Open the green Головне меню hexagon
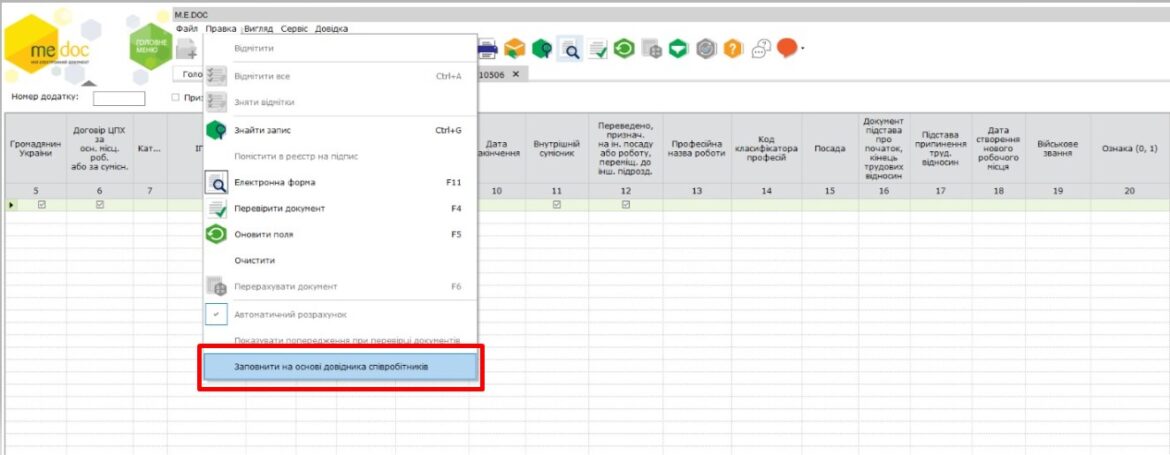 pyautogui.click(x=151, y=47)
